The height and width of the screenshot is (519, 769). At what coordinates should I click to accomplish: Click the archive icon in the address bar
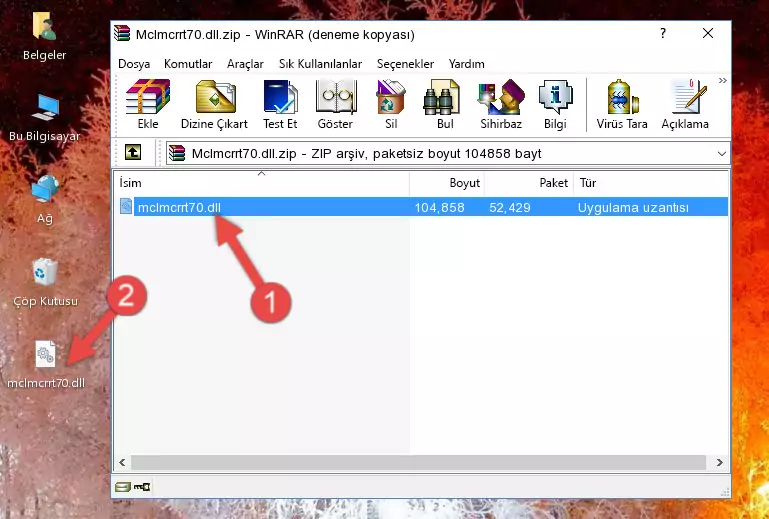(x=177, y=153)
